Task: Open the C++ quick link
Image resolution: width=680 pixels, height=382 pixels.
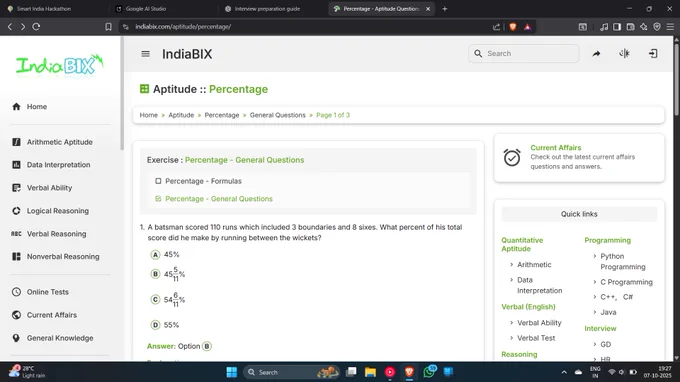Action: click(608, 297)
